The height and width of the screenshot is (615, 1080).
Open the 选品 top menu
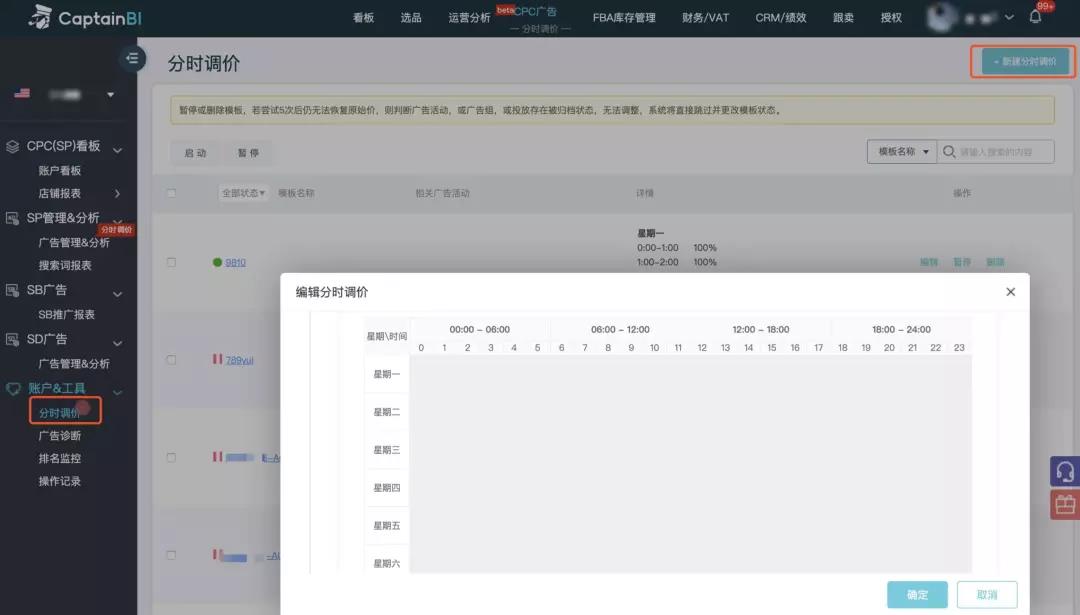click(x=411, y=18)
